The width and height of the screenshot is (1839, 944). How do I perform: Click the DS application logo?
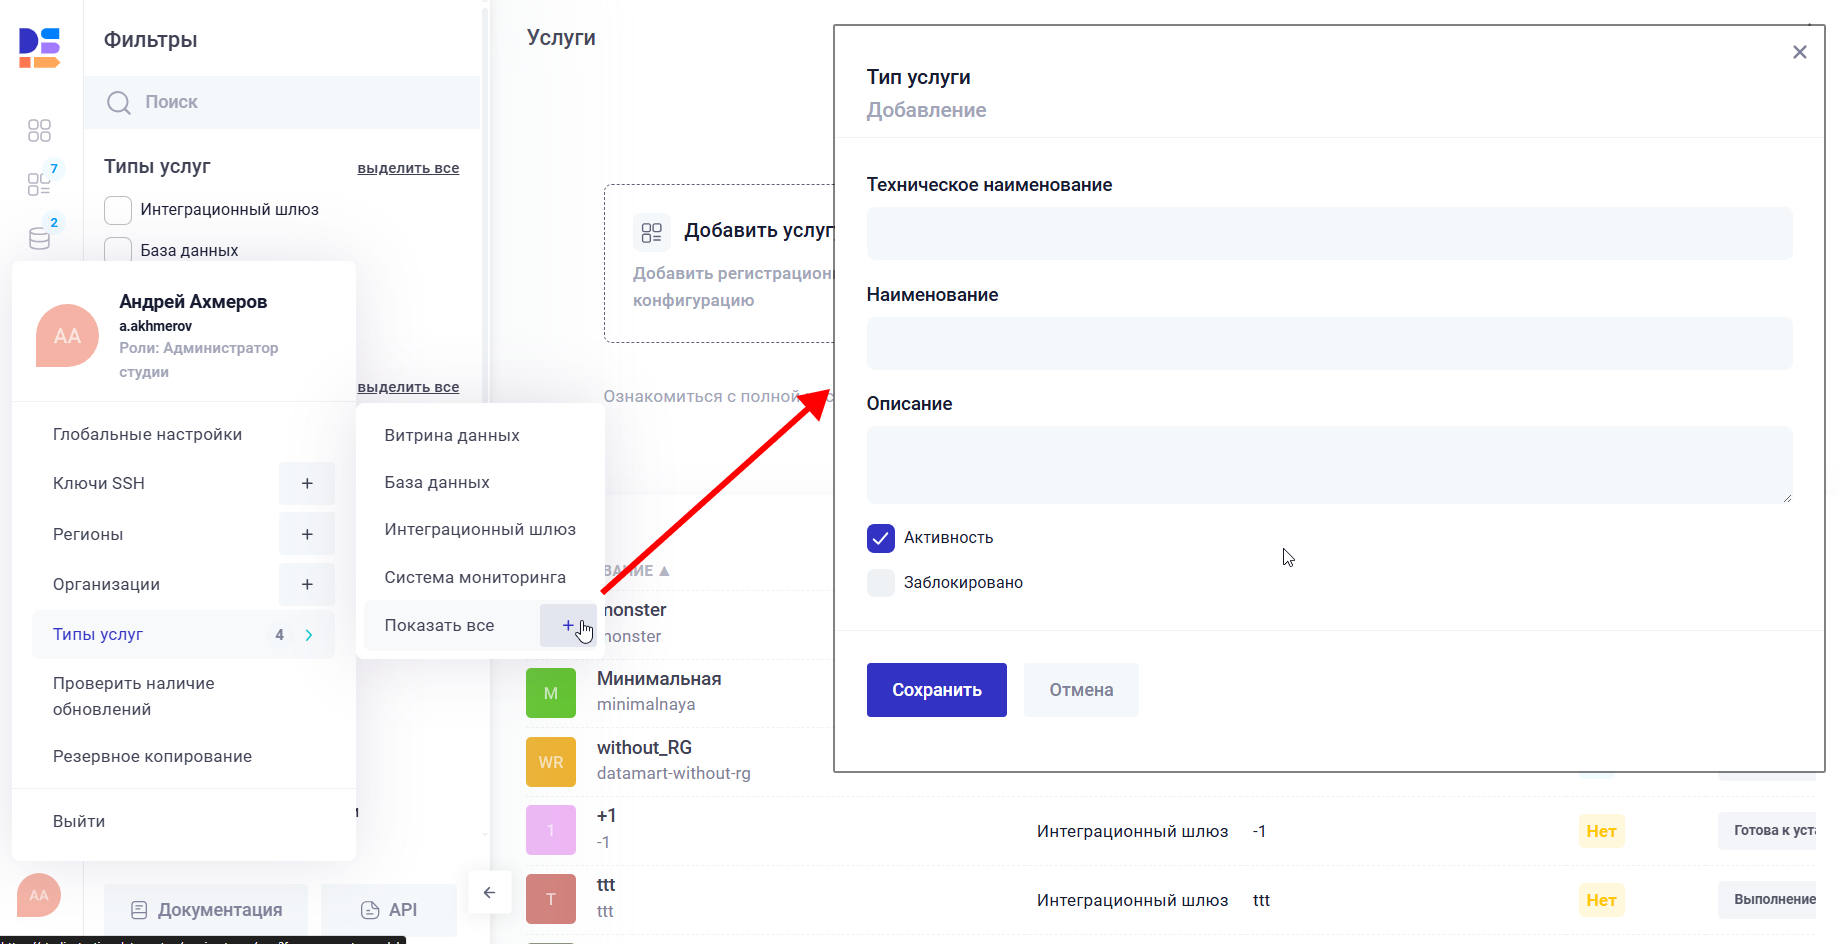[x=39, y=45]
